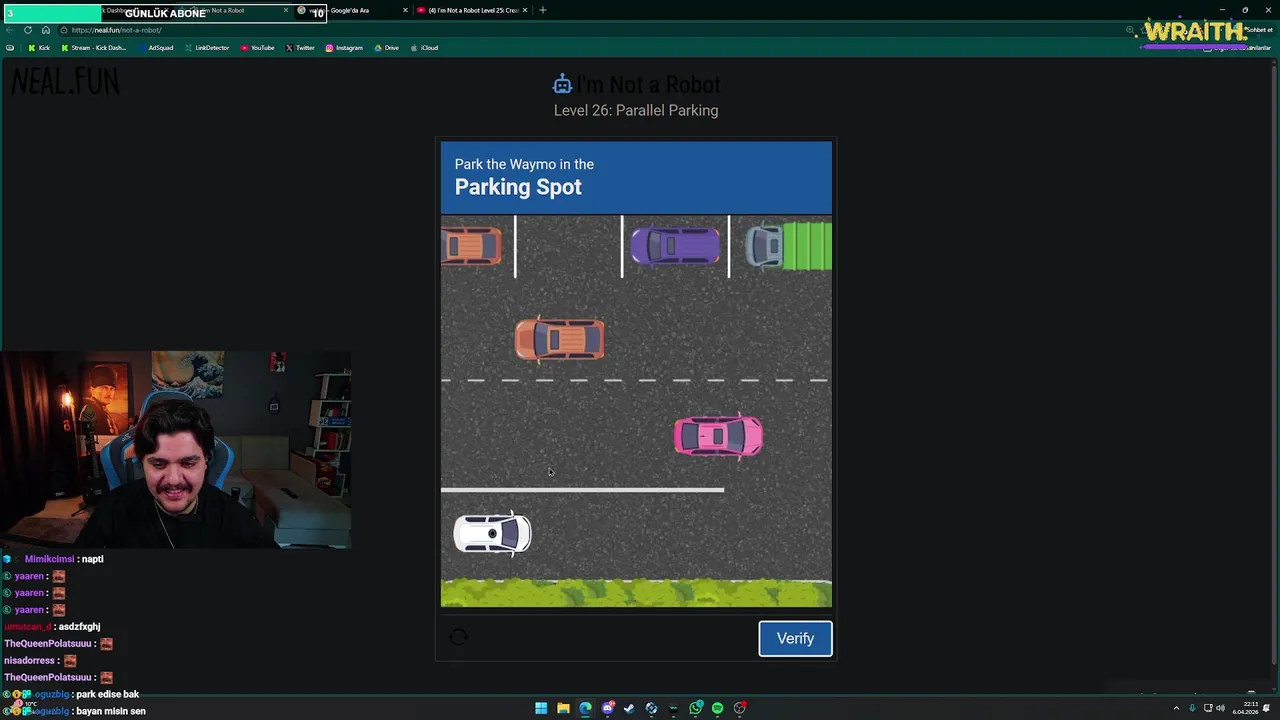Screen dimensions: 1280x720
Task: Open the Kick bookmark
Action: 39,48
